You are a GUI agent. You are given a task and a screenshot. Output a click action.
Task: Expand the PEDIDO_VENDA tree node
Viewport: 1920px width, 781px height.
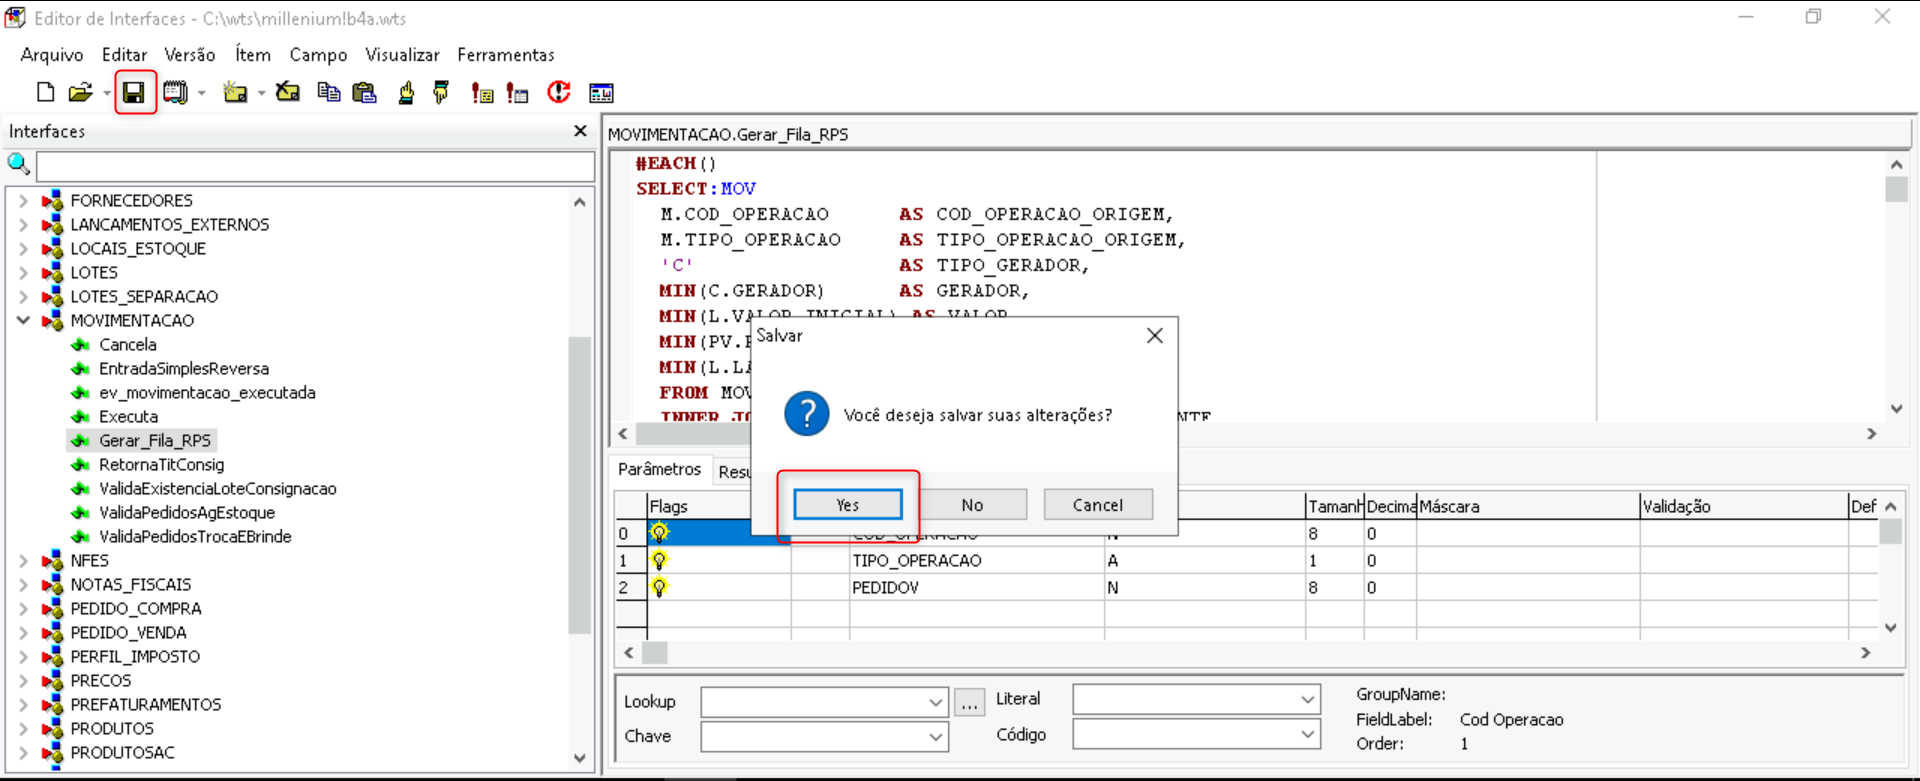click(23, 633)
